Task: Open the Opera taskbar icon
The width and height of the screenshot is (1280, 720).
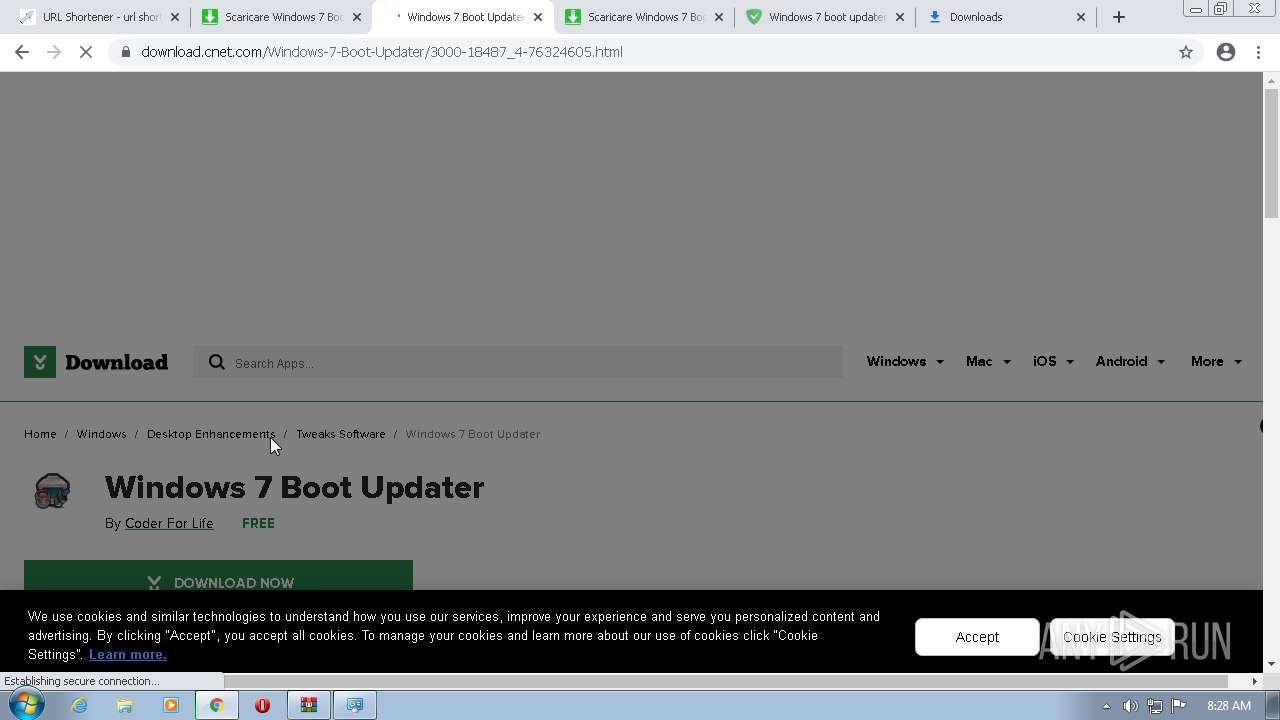Action: [x=262, y=705]
